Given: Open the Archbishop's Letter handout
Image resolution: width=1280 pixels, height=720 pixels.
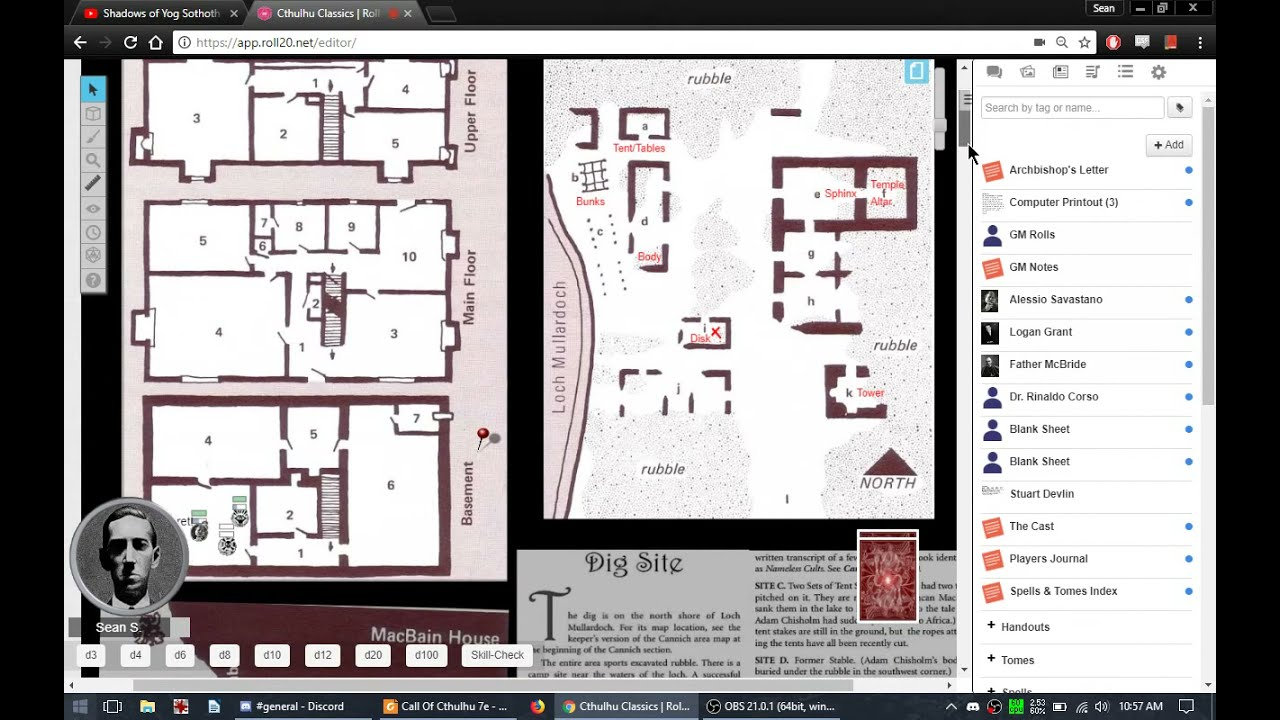Looking at the screenshot, I should coord(1058,170).
